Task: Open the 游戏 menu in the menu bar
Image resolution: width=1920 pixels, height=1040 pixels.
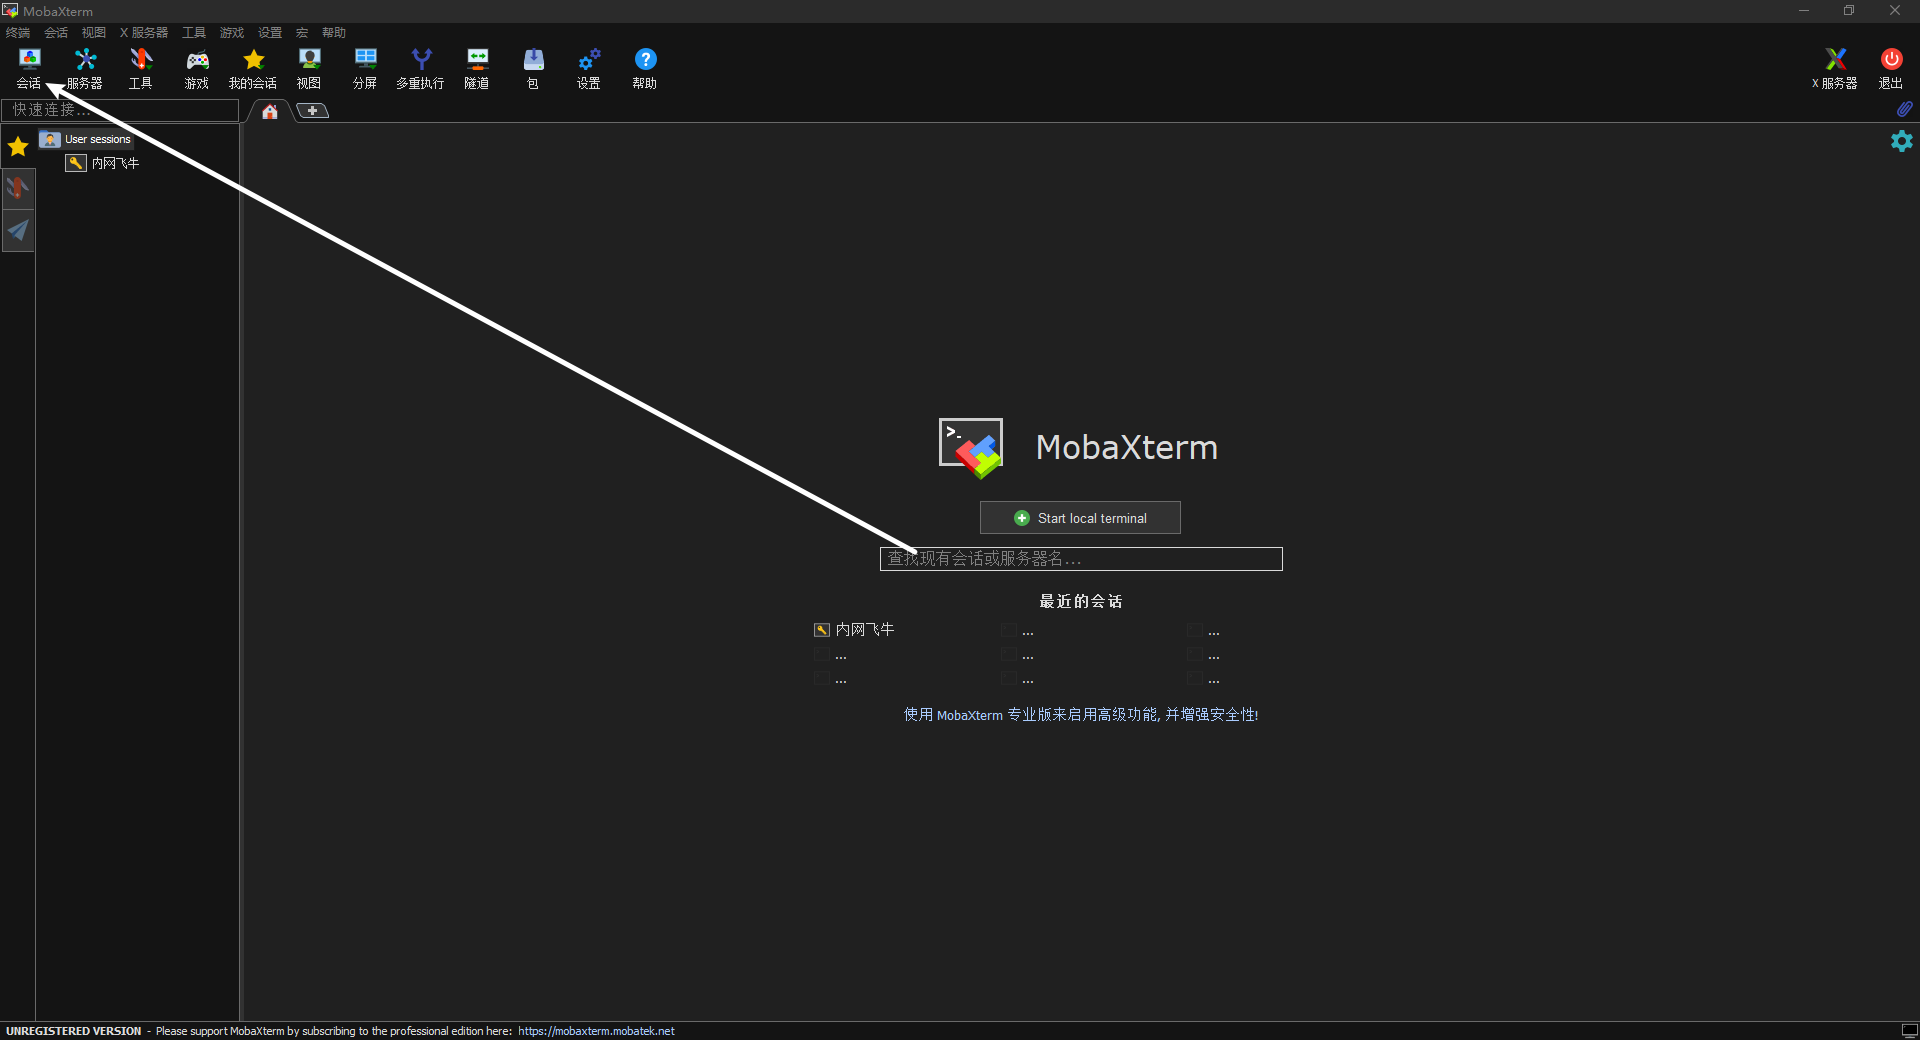Action: [232, 33]
